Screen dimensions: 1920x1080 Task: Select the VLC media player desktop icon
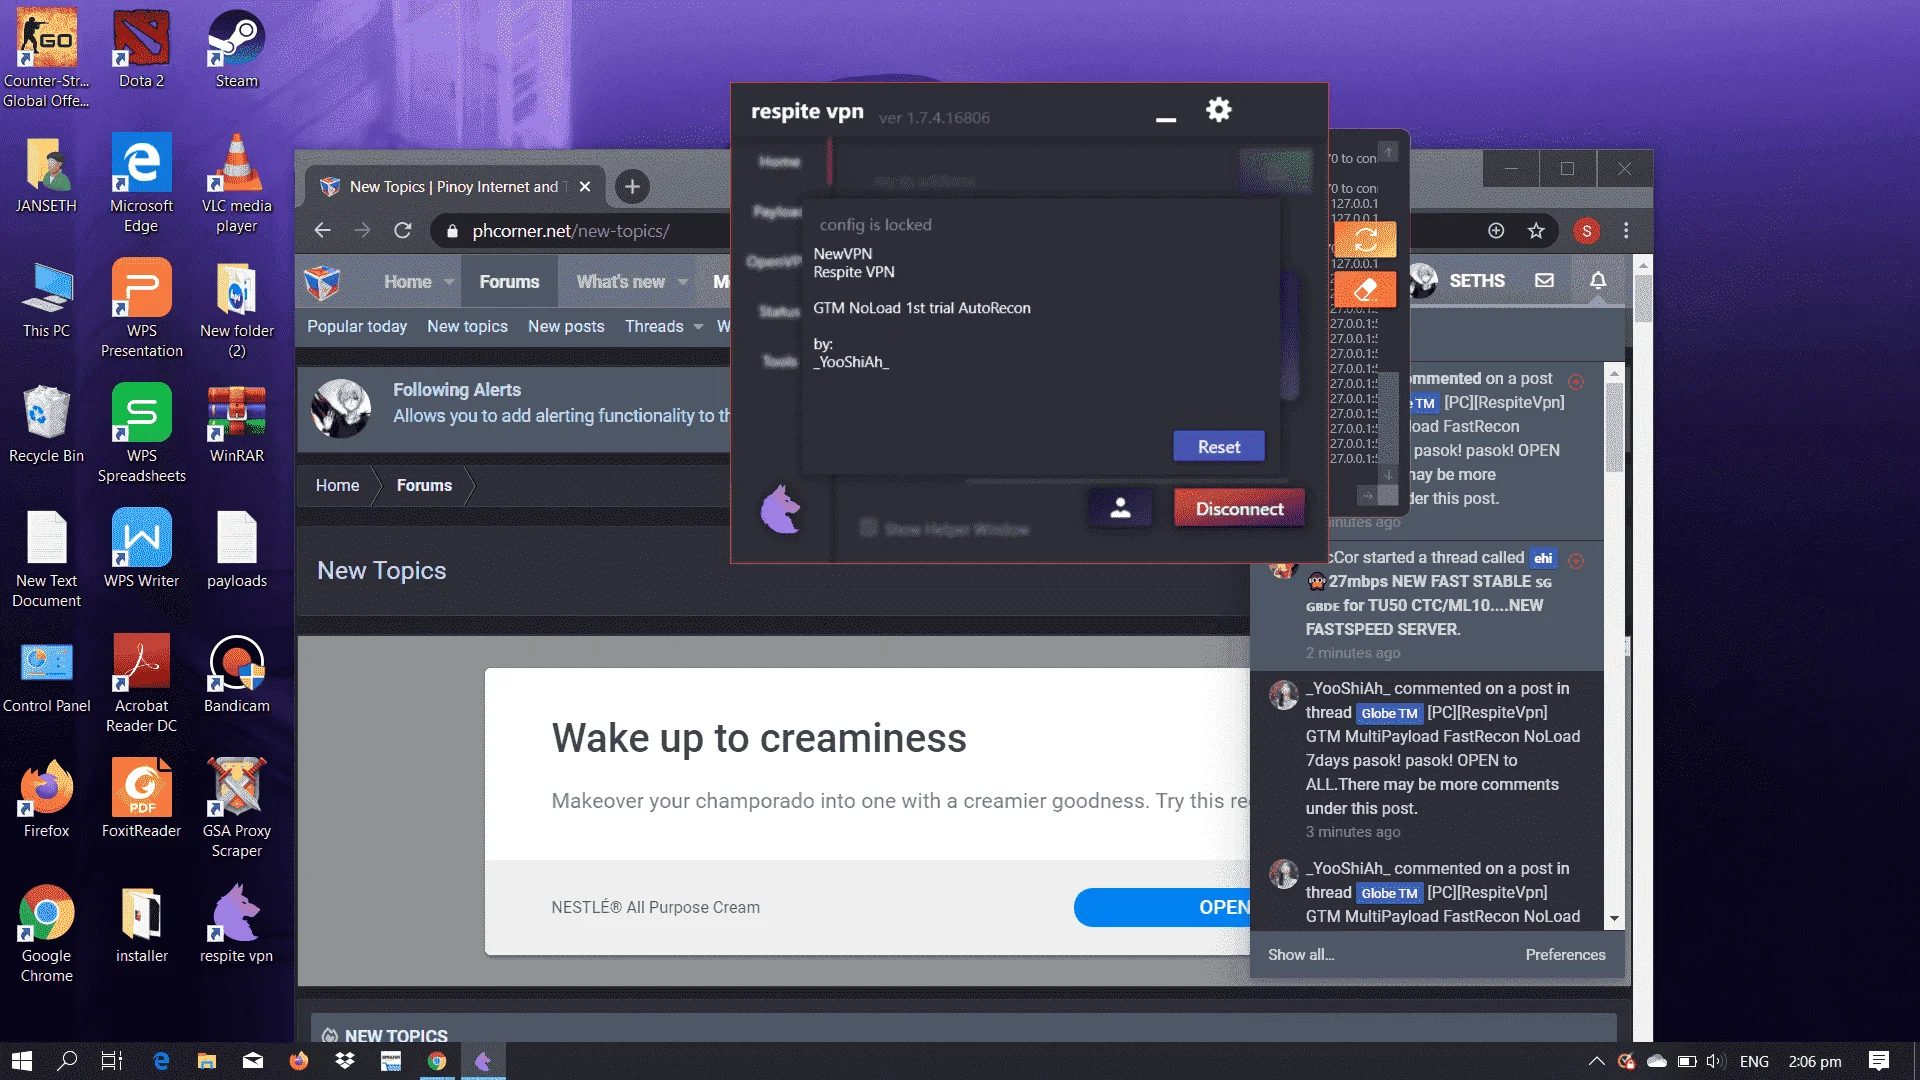pos(237,184)
